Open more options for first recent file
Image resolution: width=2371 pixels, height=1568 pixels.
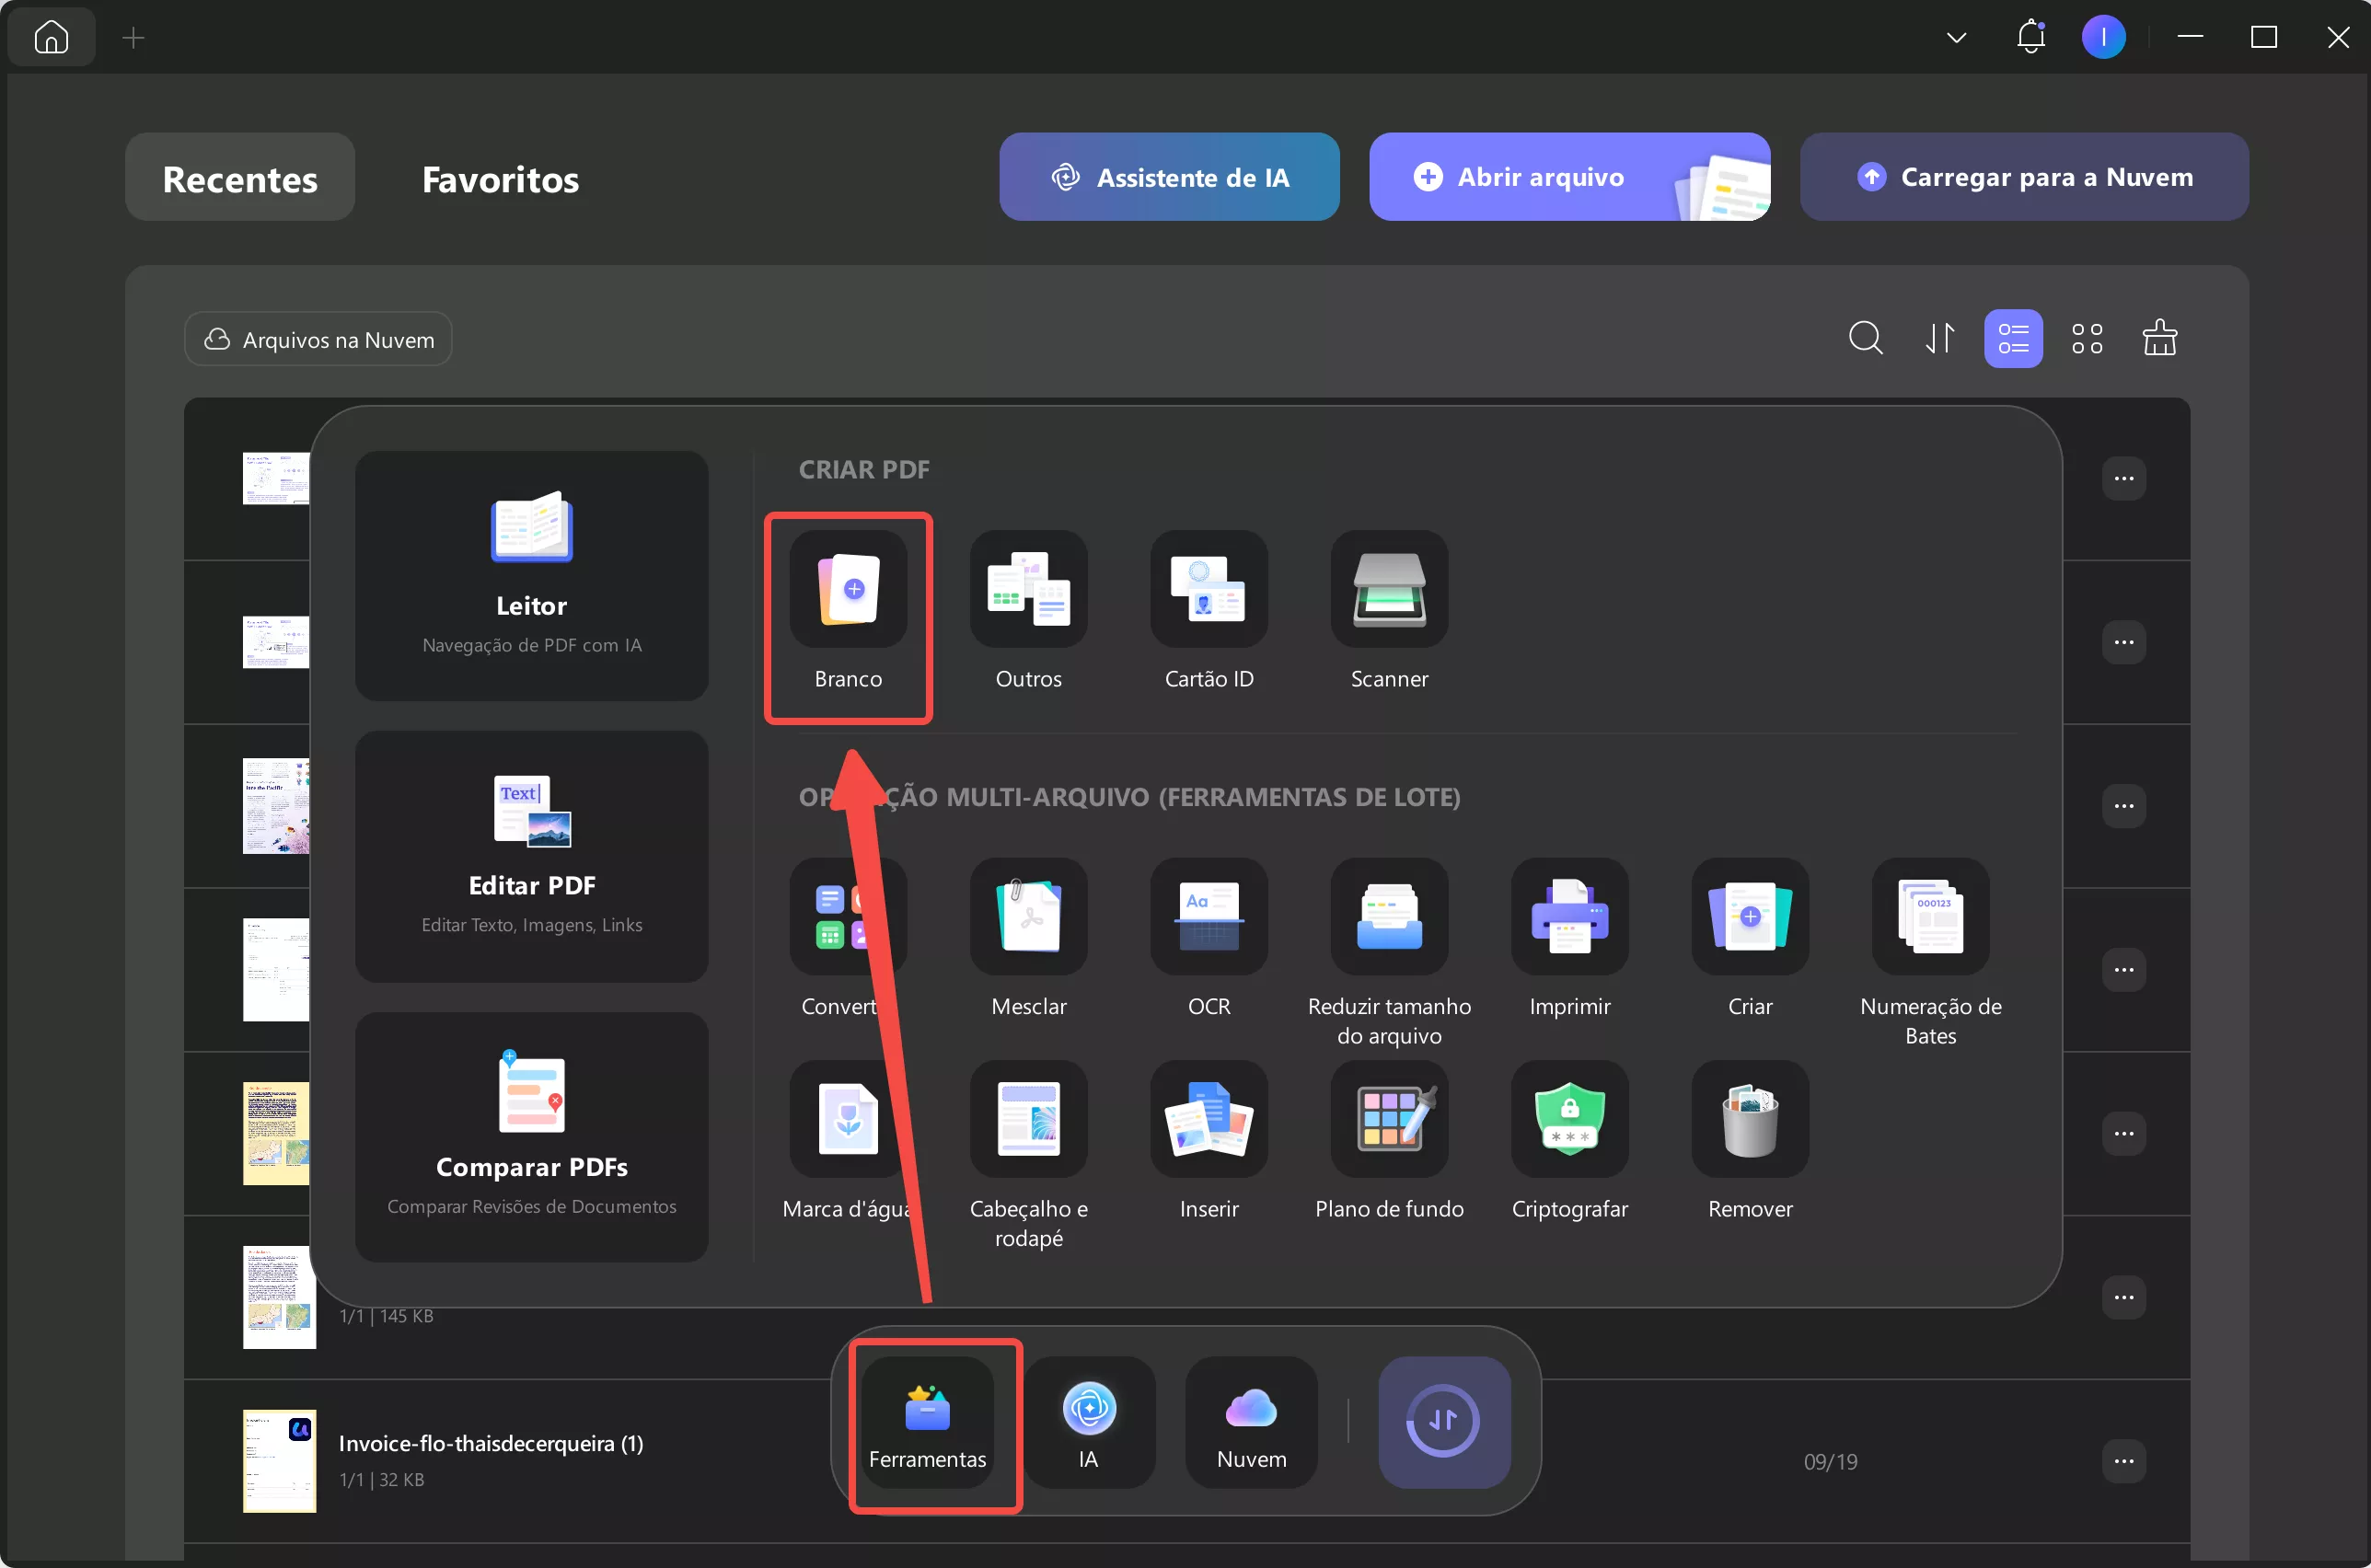coord(2123,479)
